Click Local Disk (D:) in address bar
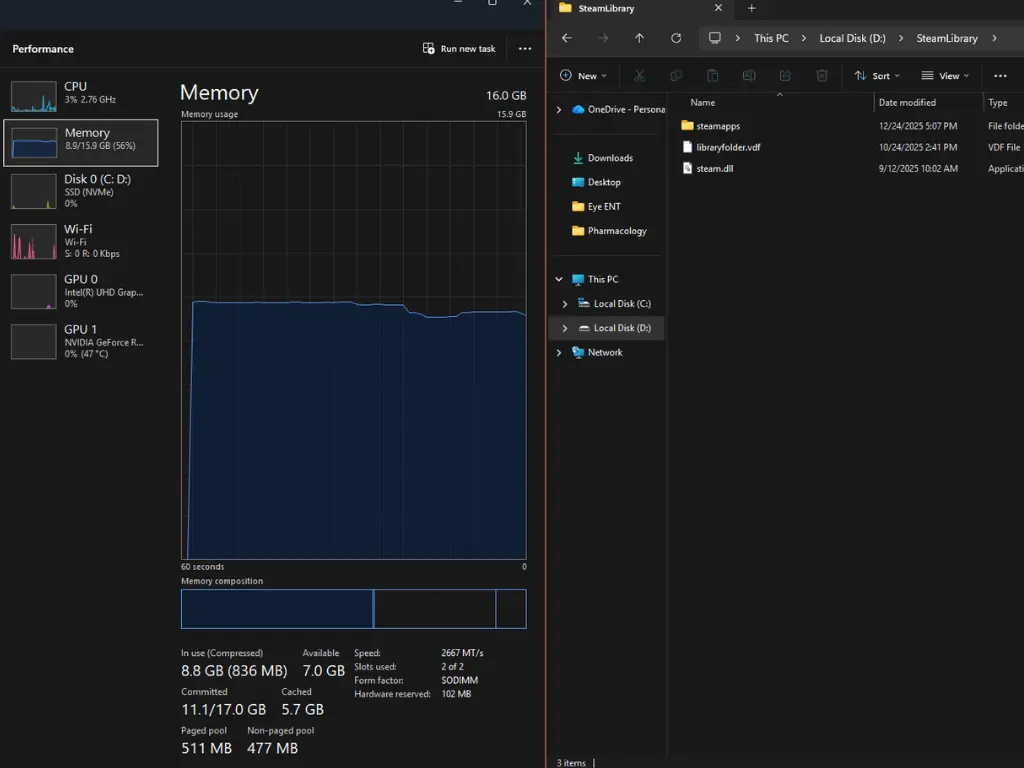Viewport: 1024px width, 768px height. pyautogui.click(x=852, y=38)
